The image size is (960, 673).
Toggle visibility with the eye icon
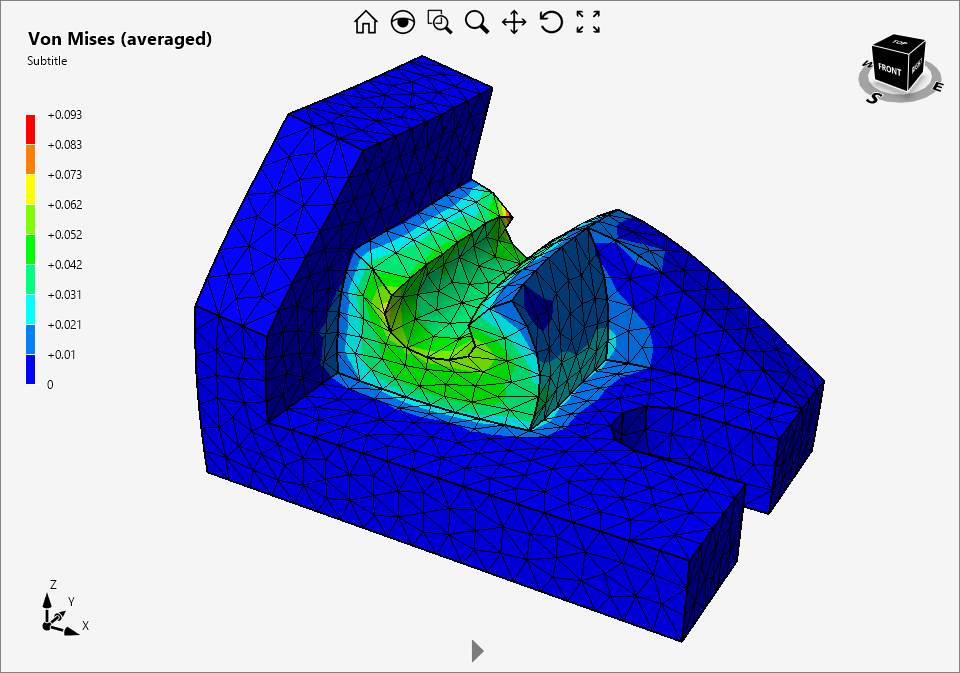[x=403, y=21]
